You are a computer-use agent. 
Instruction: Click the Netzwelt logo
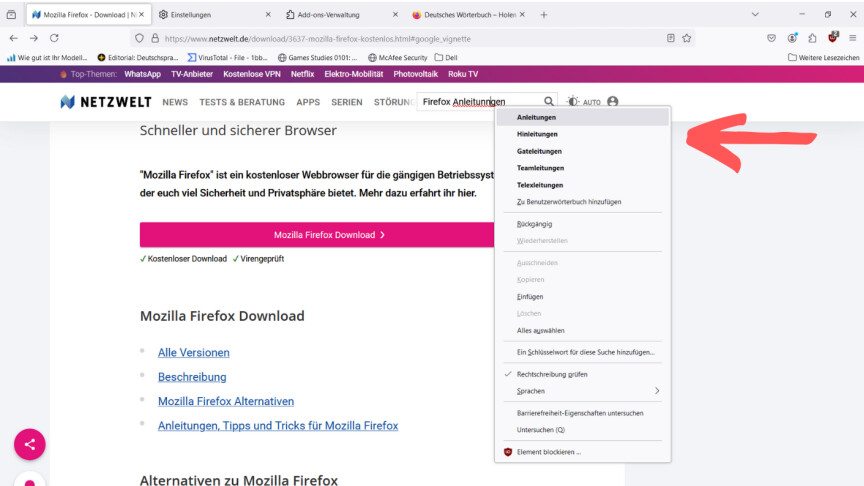pos(105,102)
